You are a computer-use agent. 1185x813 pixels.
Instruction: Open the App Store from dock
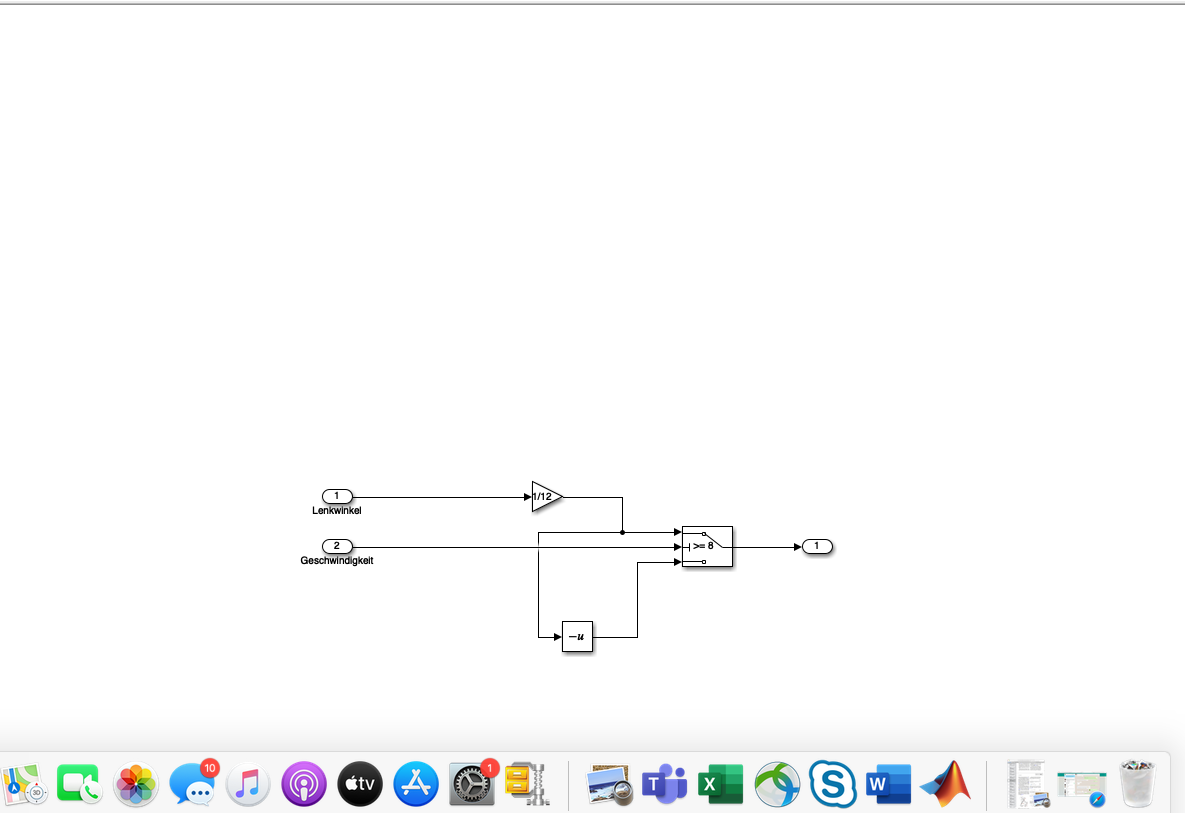(x=416, y=784)
